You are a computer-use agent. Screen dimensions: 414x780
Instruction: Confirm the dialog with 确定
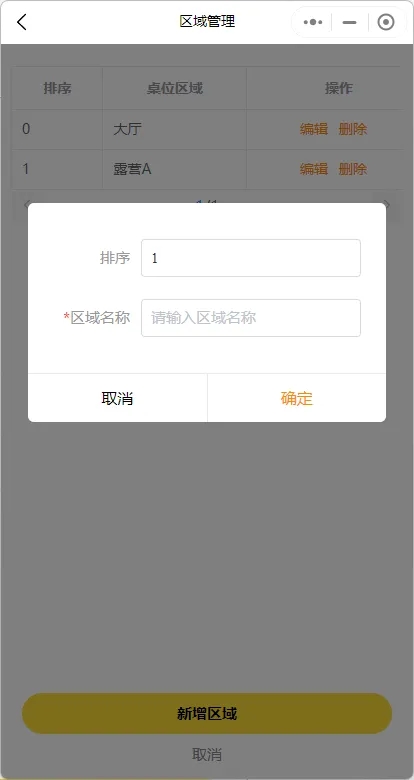pyautogui.click(x=297, y=398)
